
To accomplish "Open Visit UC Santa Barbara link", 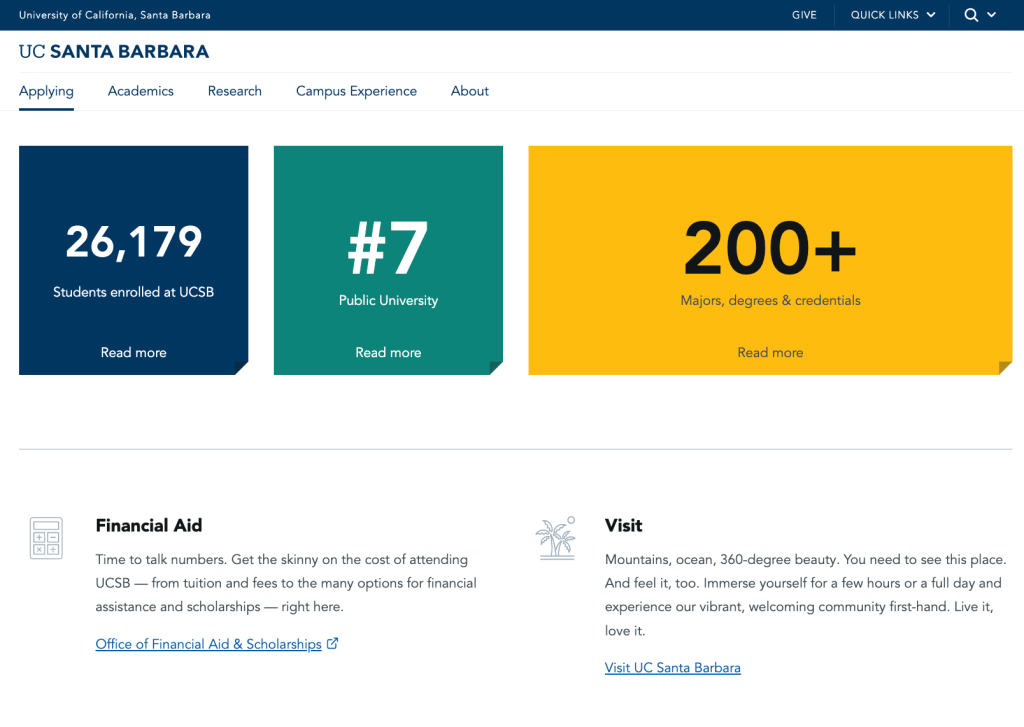I will pos(673,668).
